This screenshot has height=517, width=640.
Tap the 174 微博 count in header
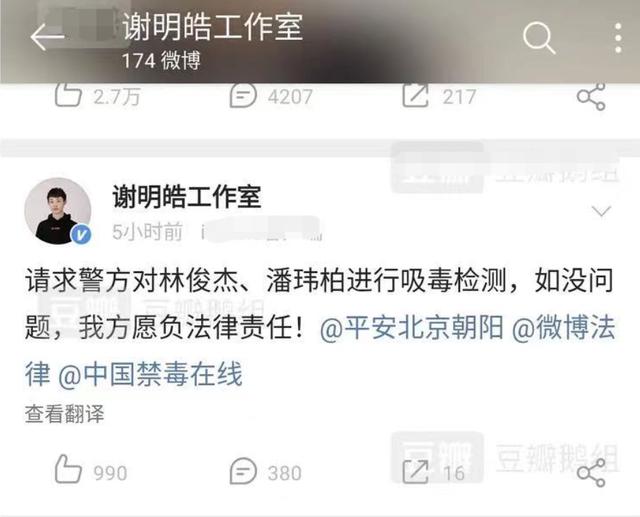[161, 61]
